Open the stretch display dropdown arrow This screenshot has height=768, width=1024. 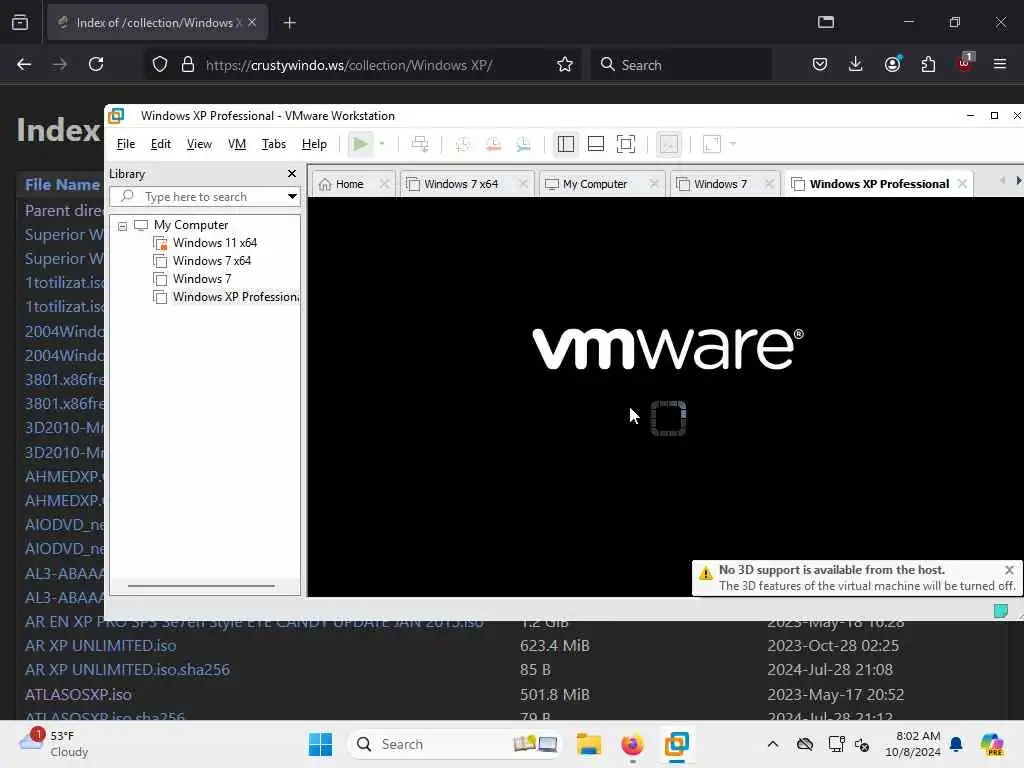pyautogui.click(x=733, y=144)
